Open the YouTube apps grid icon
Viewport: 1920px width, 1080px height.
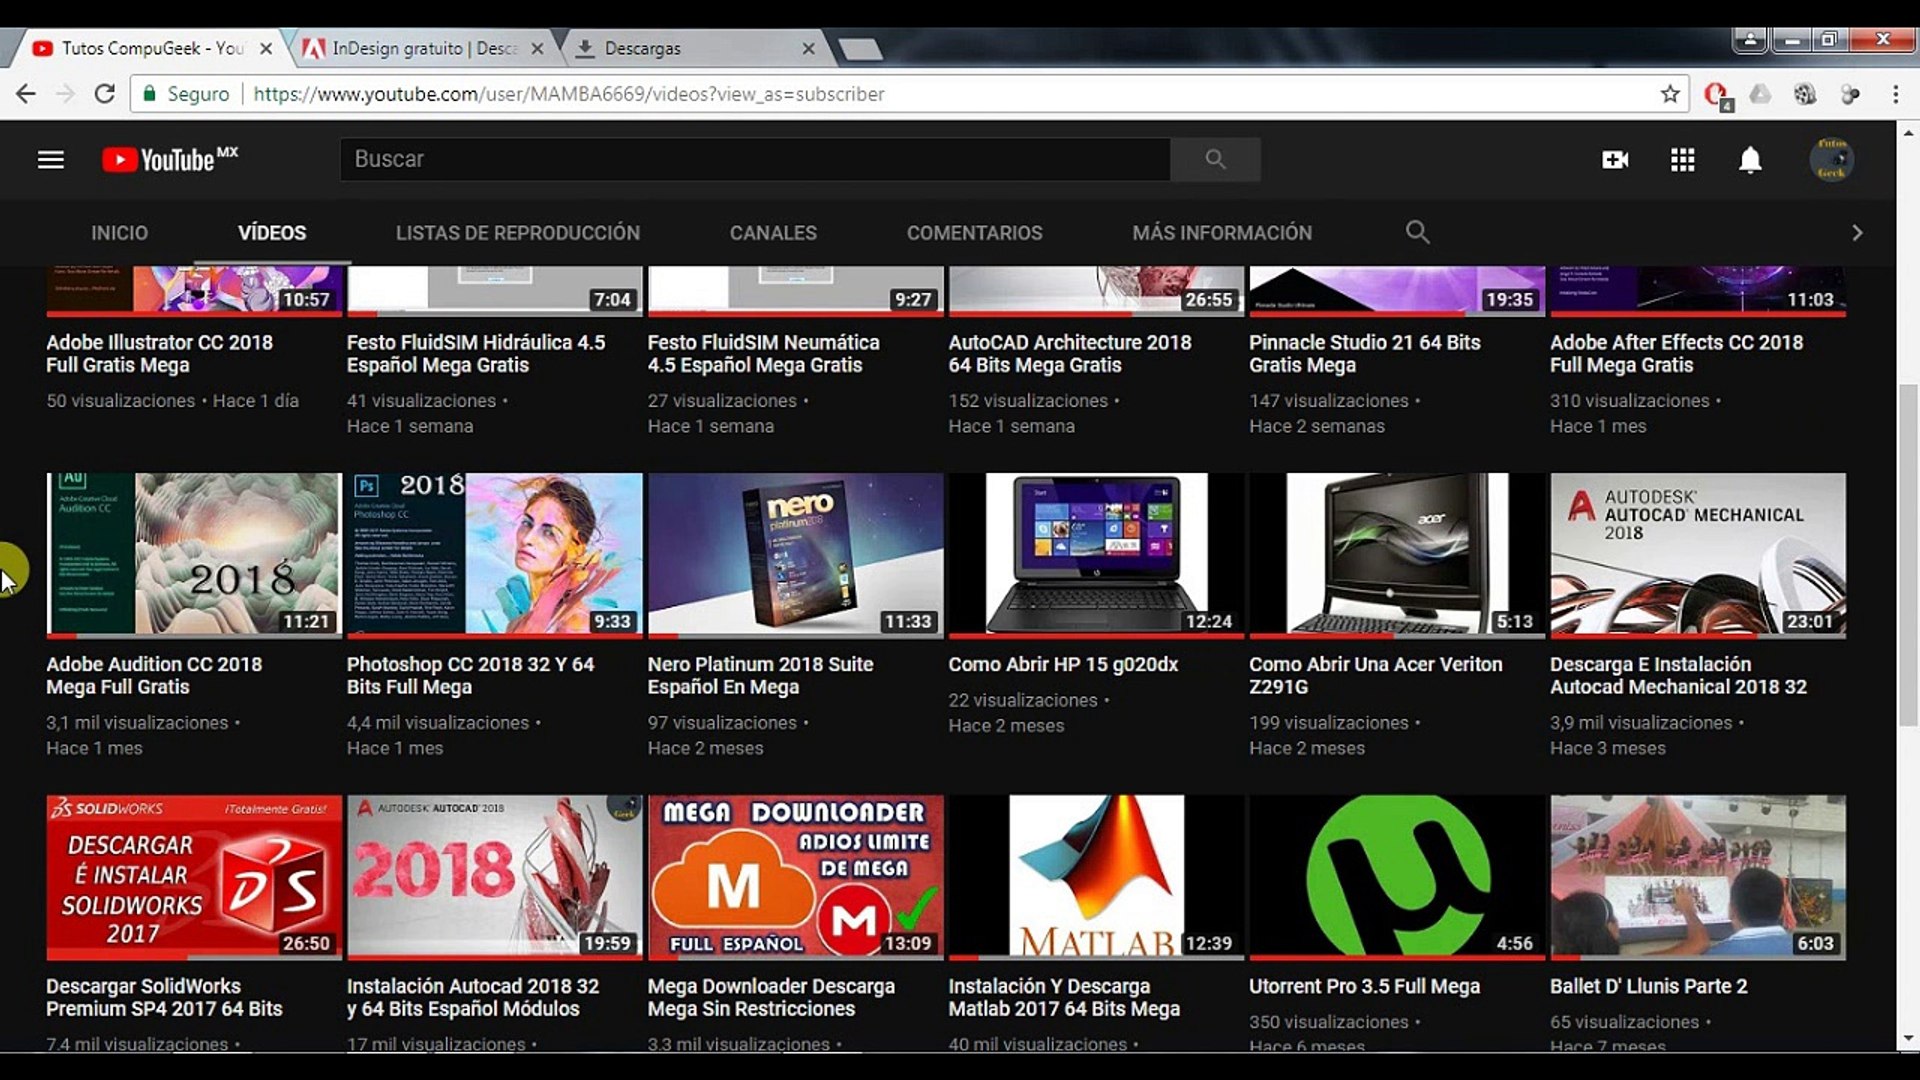(x=1682, y=160)
